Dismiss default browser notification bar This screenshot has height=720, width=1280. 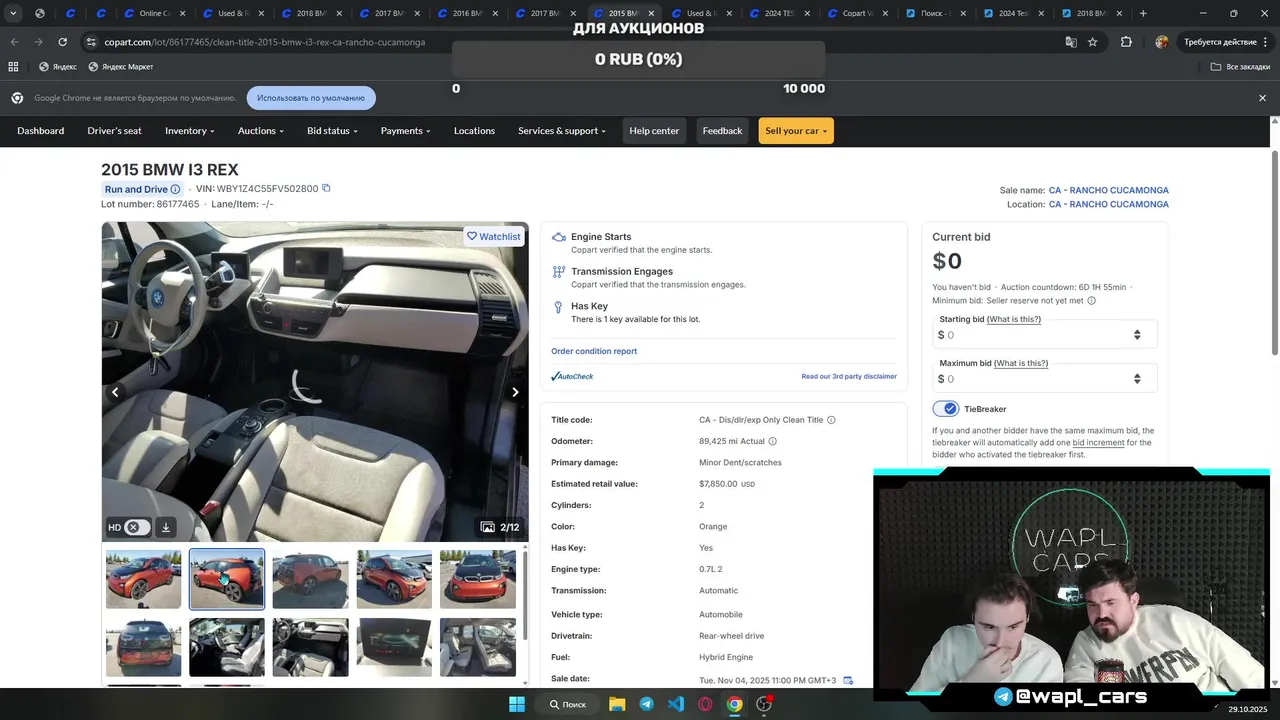pyautogui.click(x=1262, y=98)
